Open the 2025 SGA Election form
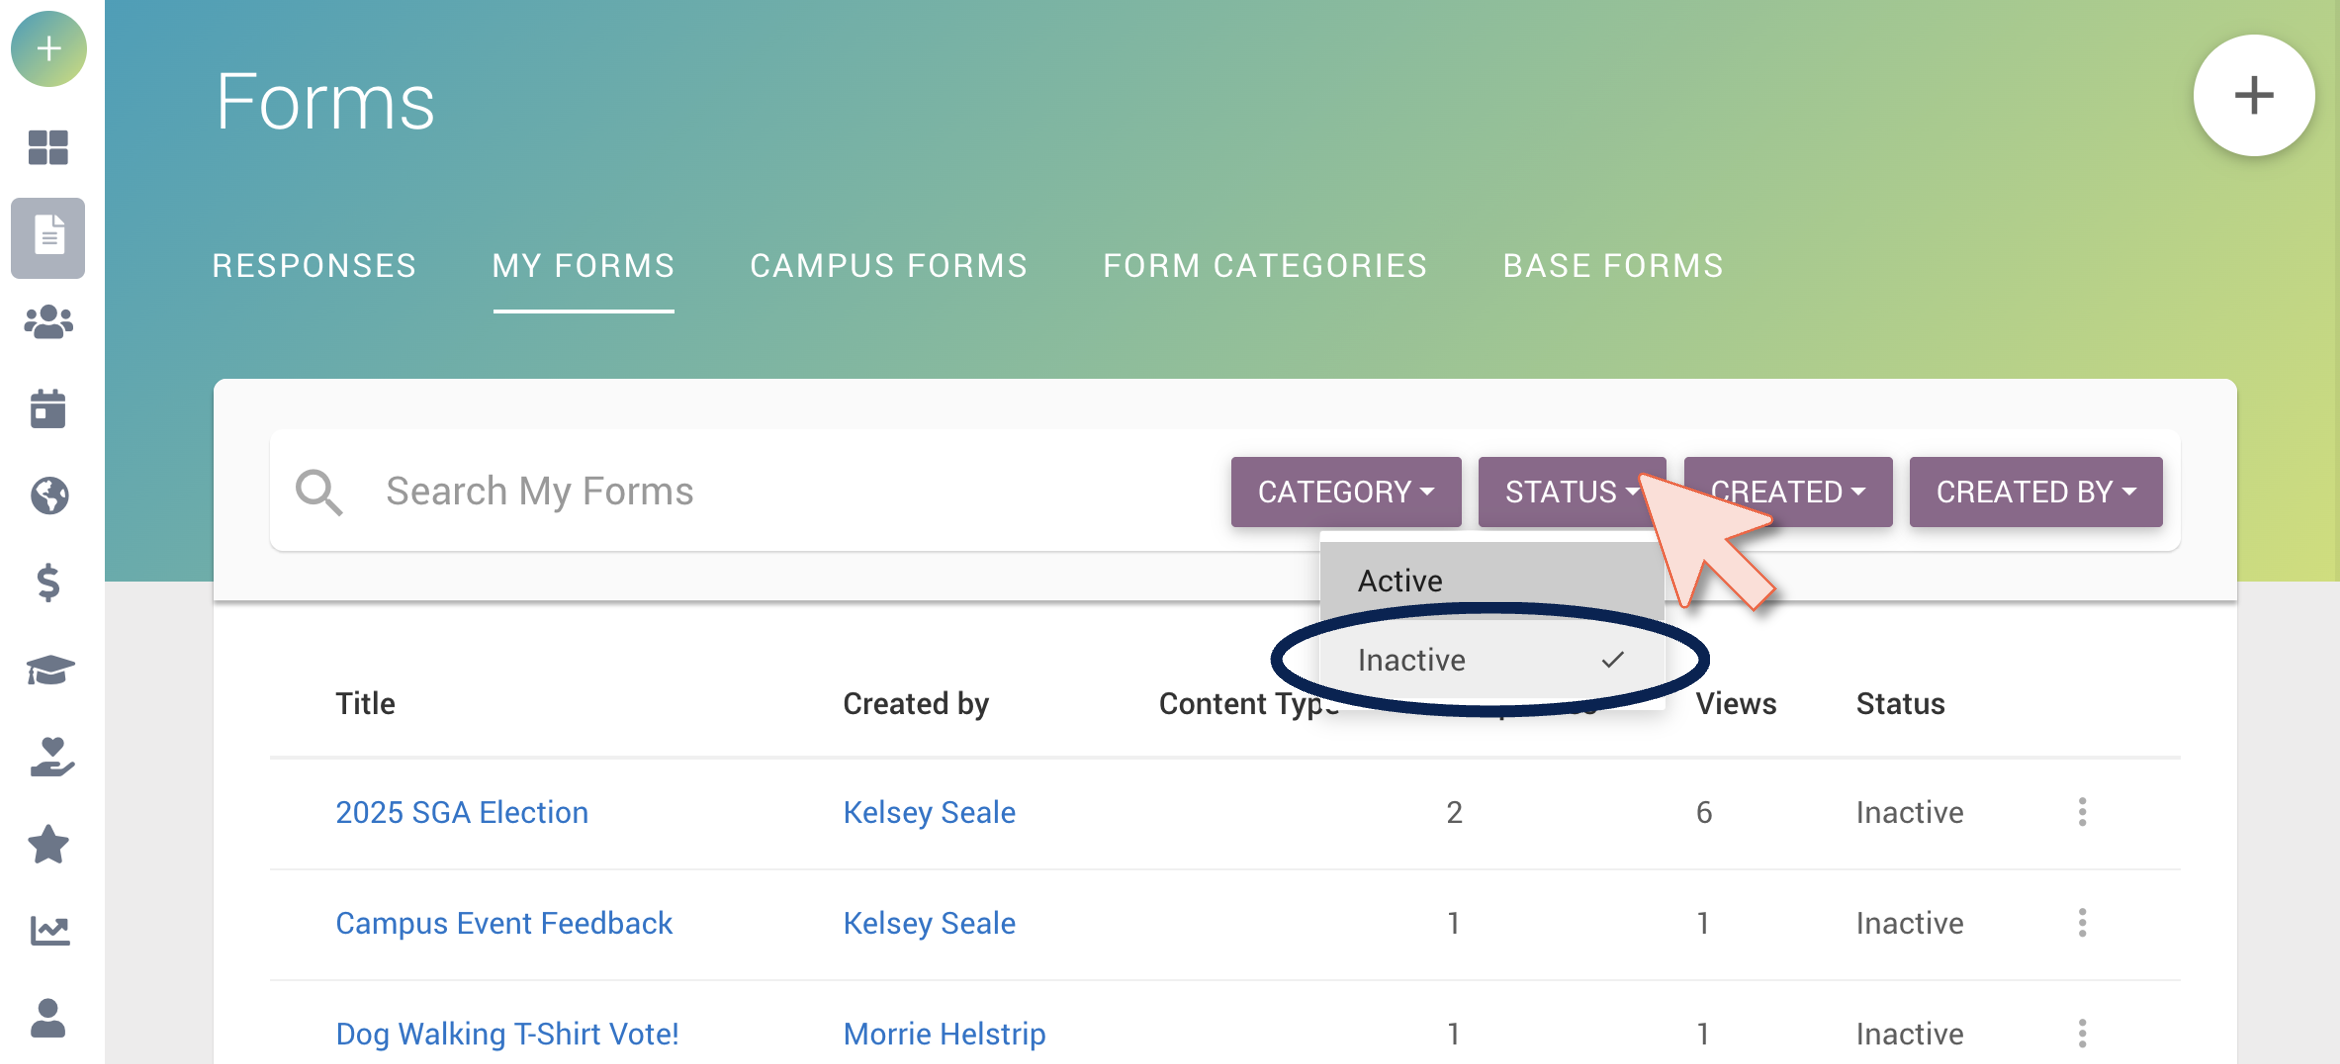 tap(462, 812)
